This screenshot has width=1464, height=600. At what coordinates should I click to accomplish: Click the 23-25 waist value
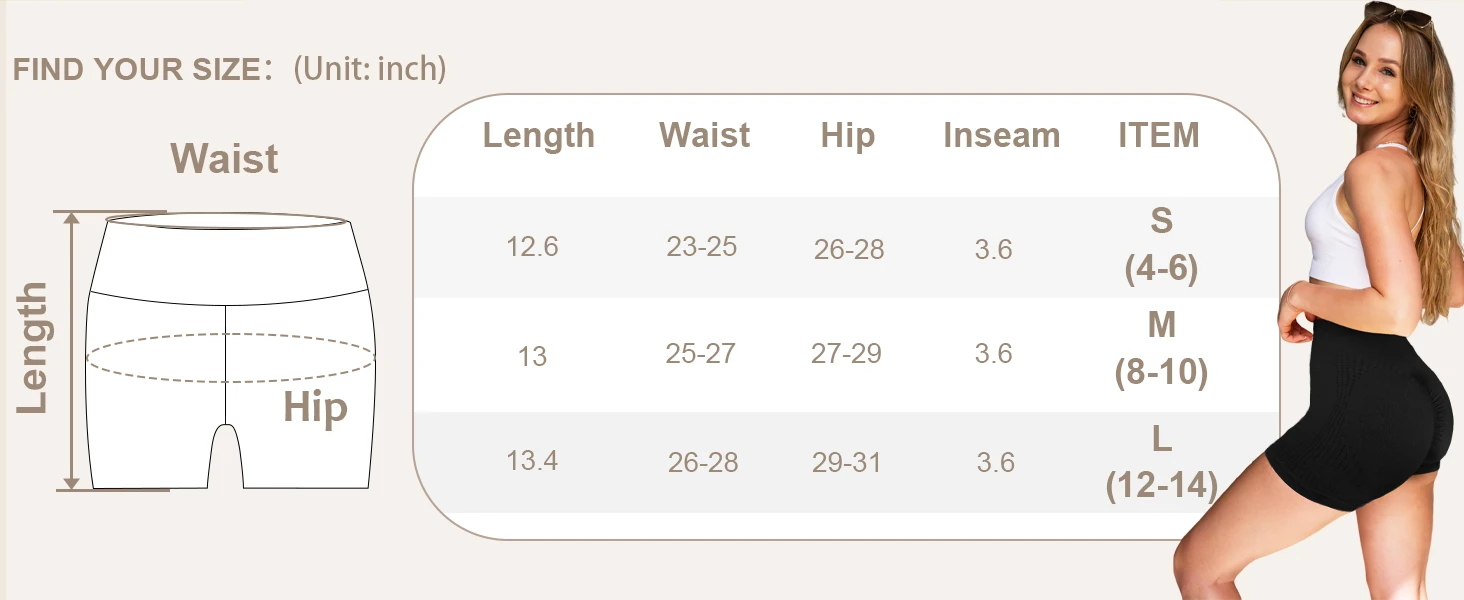click(x=702, y=246)
